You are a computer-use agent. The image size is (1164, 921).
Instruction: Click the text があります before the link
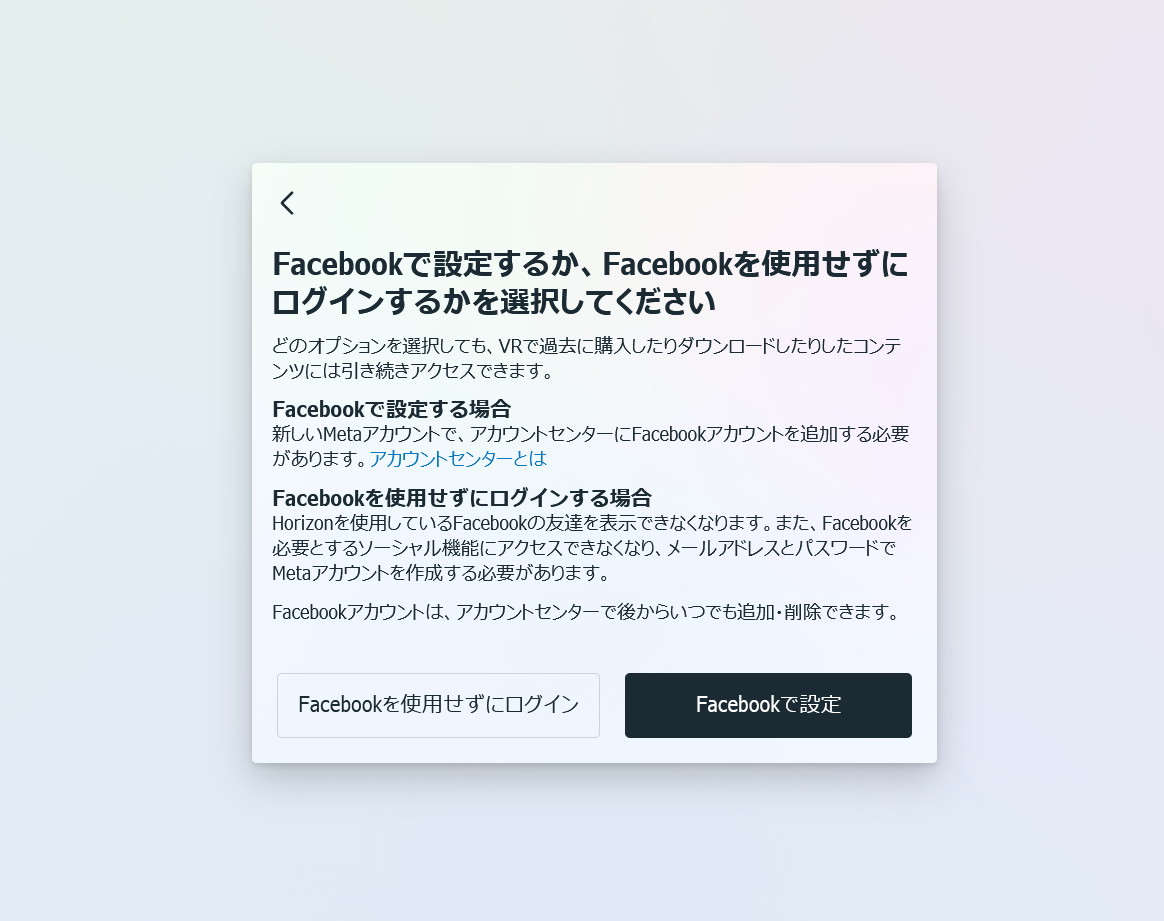point(319,459)
